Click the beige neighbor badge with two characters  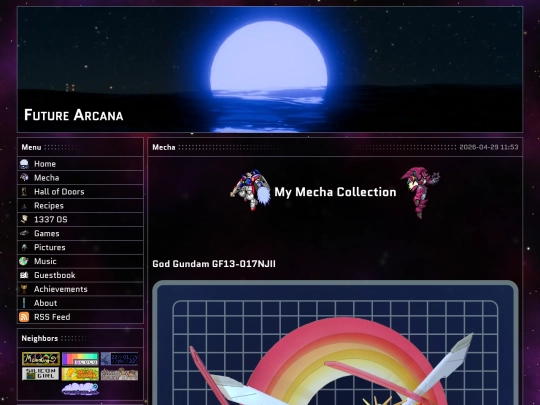(120, 374)
